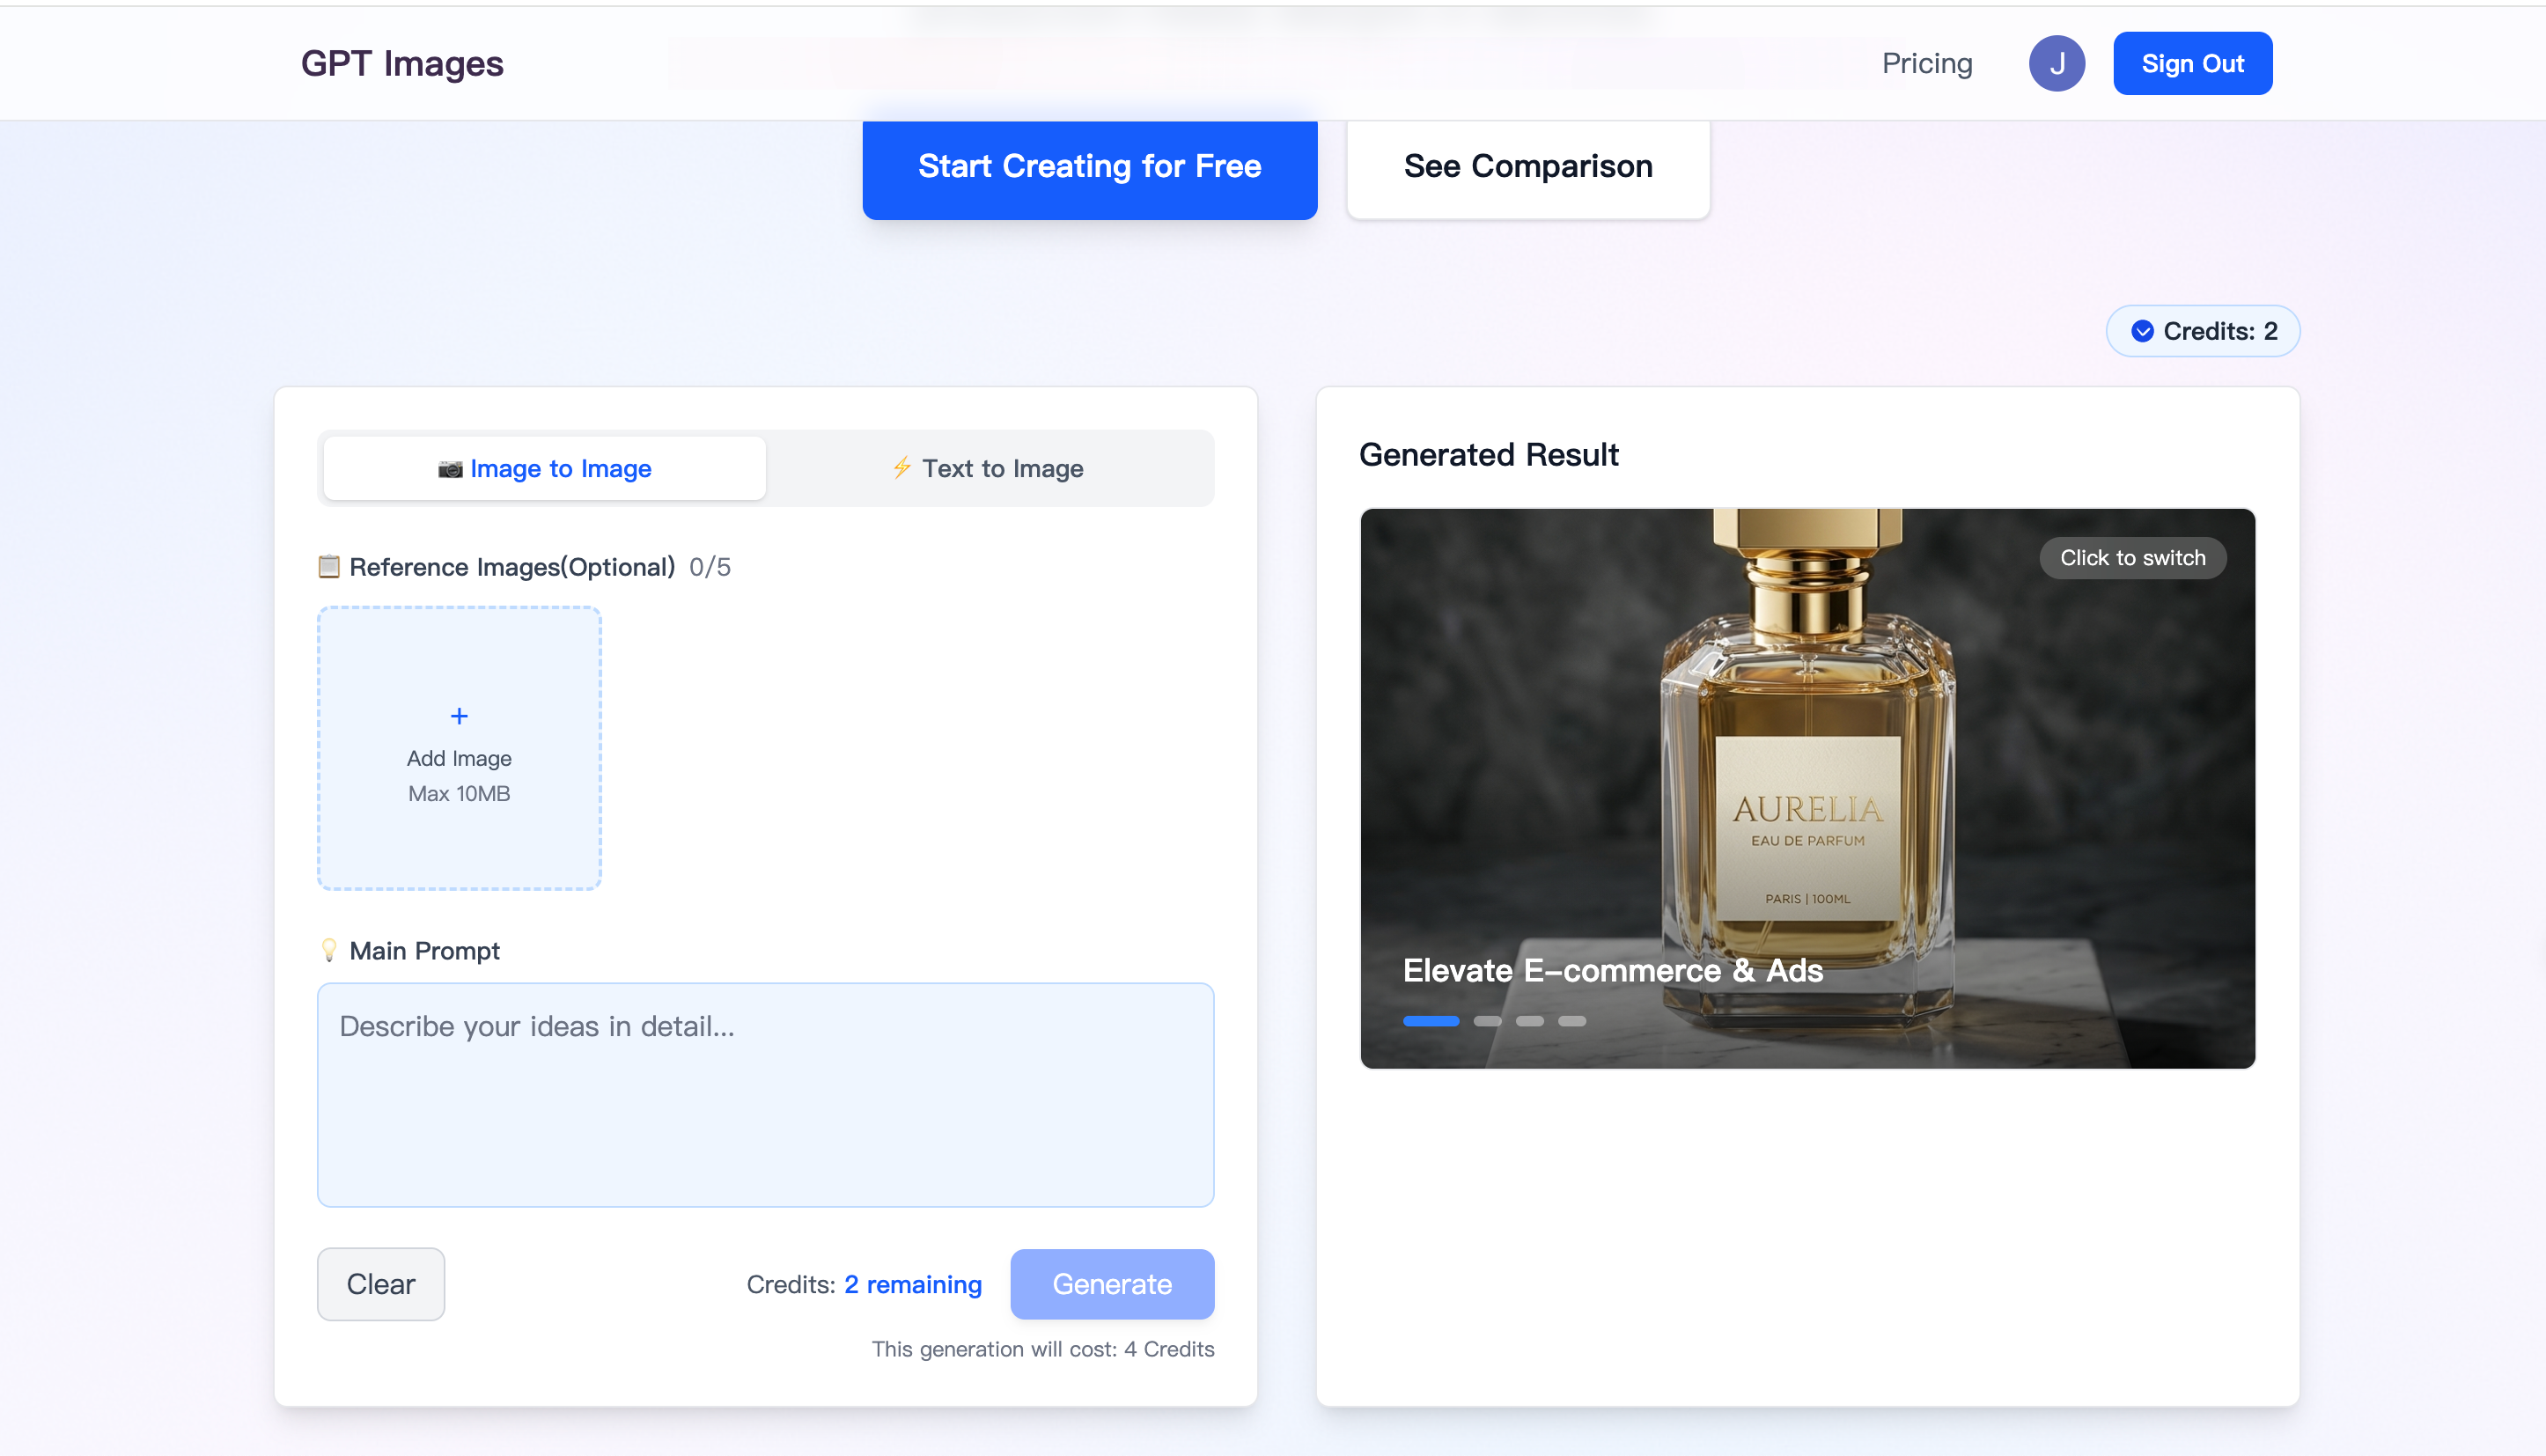Image resolution: width=2546 pixels, height=1456 pixels.
Task: Select the first blue carousel indicator
Action: [x=1430, y=1021]
